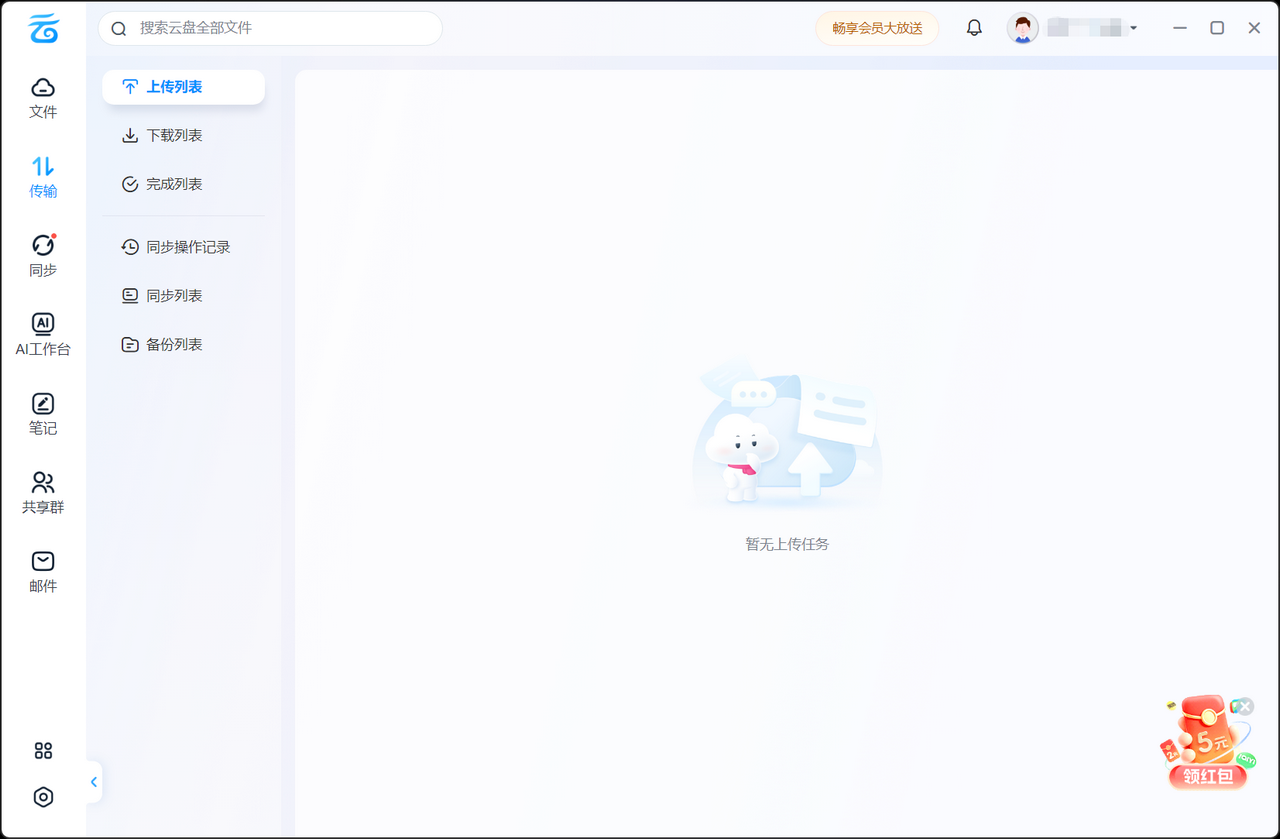Click the cloud app logo
Screen dimensions: 1280x839
(x=43, y=28)
